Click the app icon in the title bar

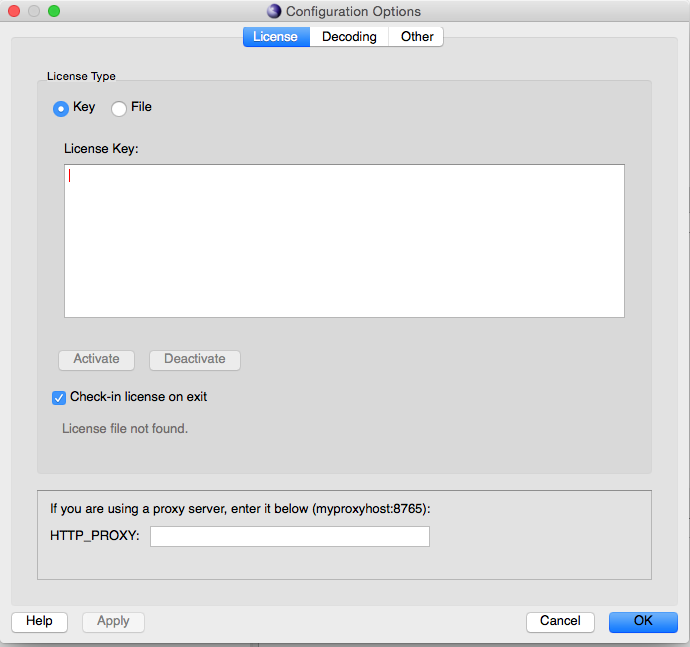[x=274, y=11]
